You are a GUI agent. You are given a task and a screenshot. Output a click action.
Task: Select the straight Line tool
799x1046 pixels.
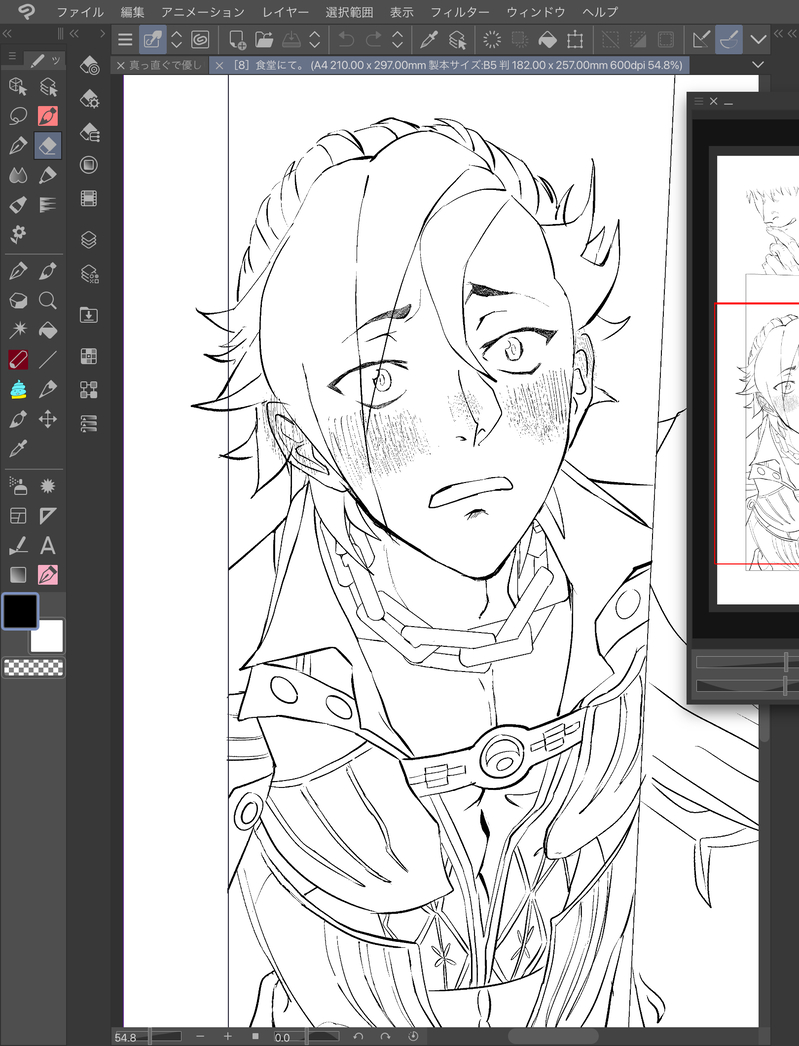click(x=47, y=360)
